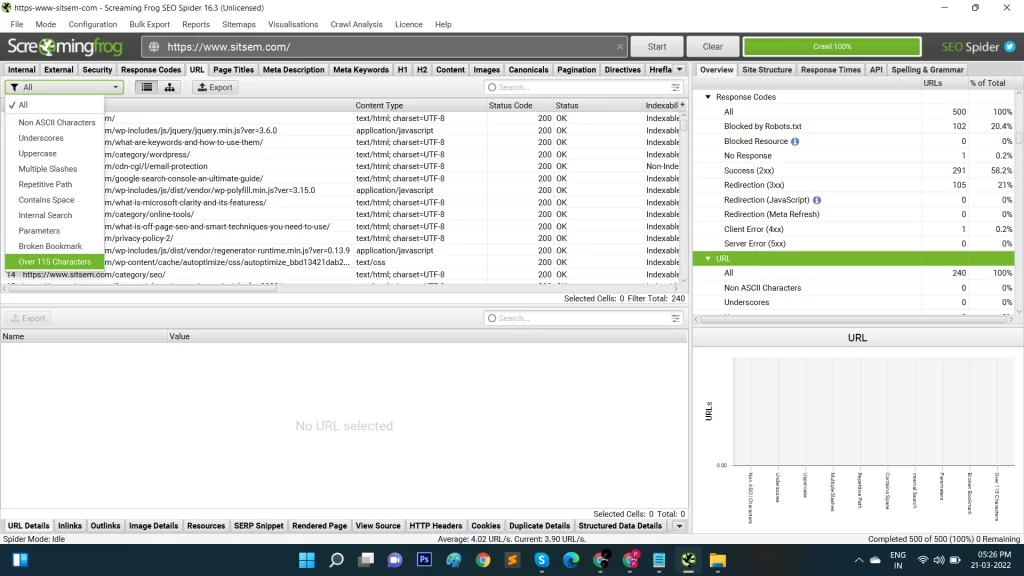1024x576 pixels.
Task: Open the Bulk Export menu
Action: click(150, 24)
